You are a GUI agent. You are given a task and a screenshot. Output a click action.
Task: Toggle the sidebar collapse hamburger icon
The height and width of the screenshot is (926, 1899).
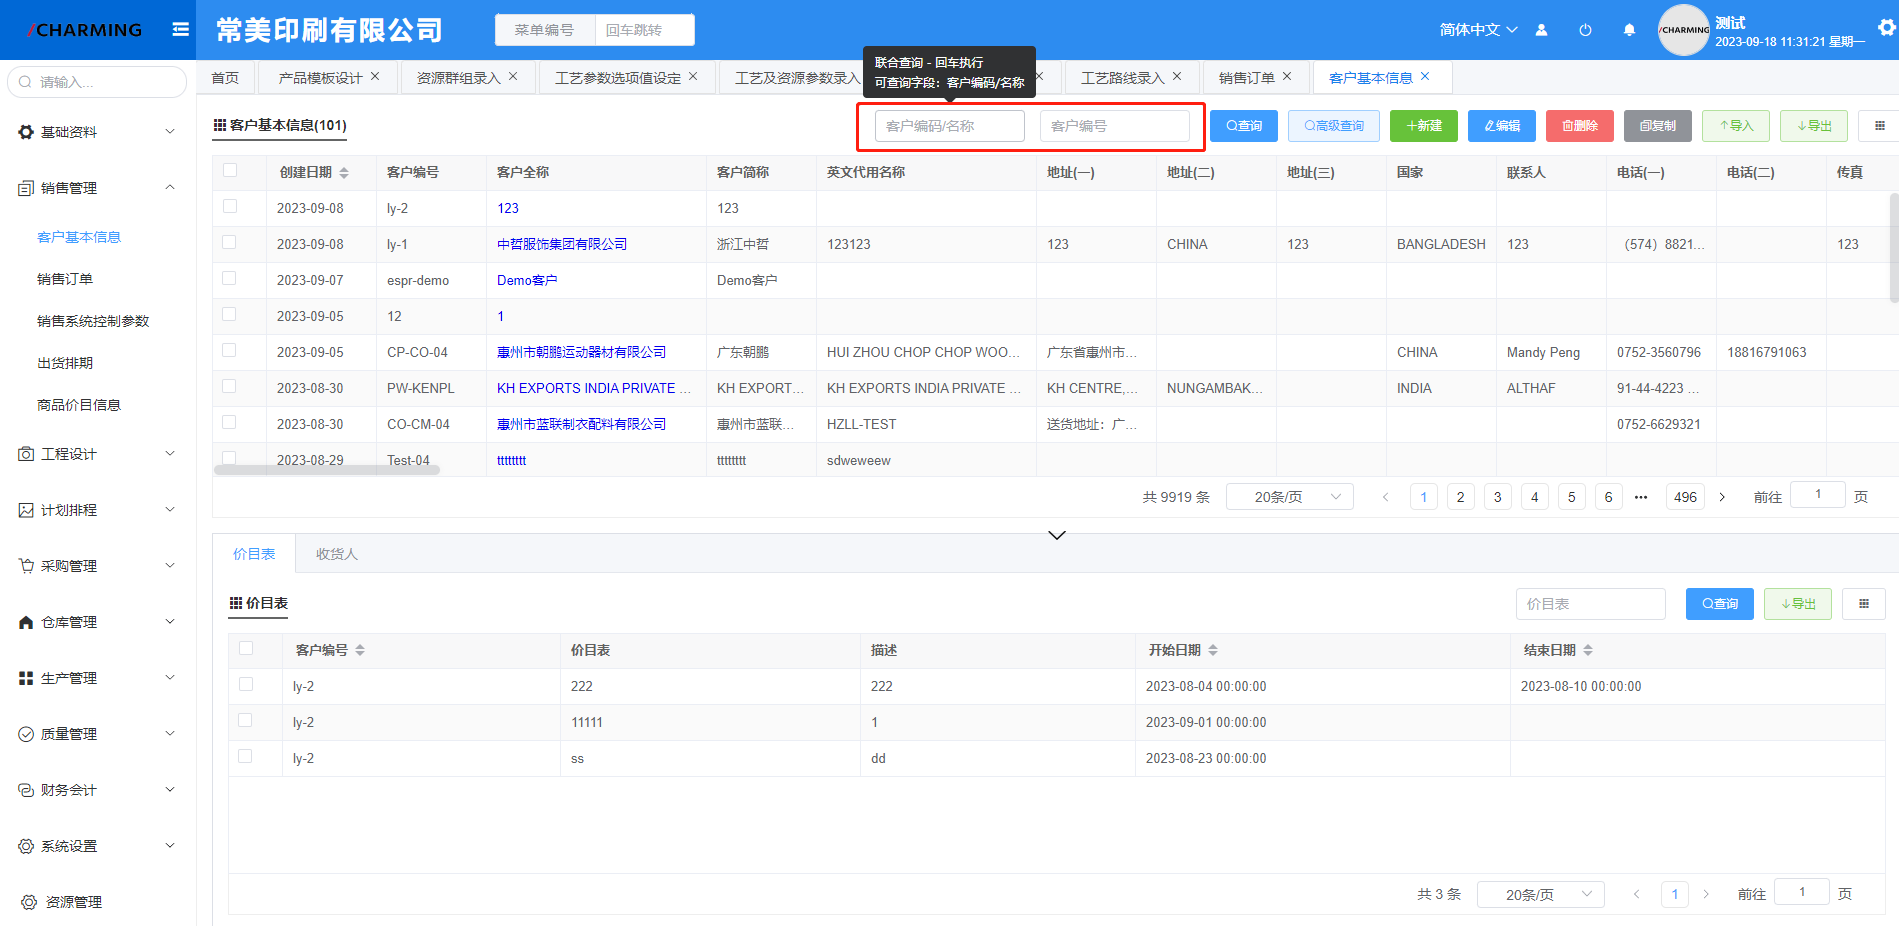tap(180, 30)
